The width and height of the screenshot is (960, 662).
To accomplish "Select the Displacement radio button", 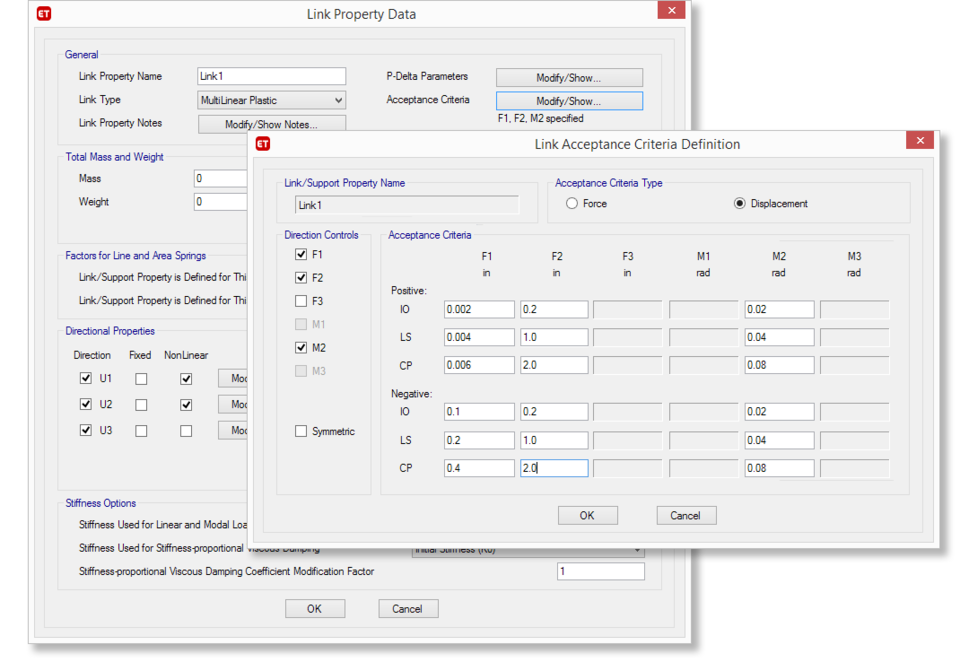I will (x=738, y=202).
